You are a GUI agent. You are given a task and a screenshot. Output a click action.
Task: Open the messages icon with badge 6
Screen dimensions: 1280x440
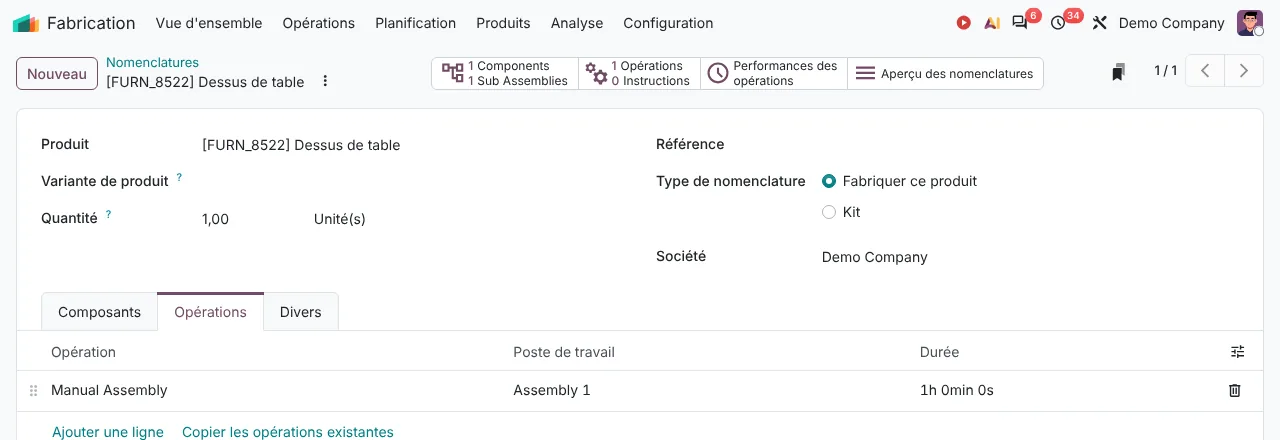point(1020,22)
